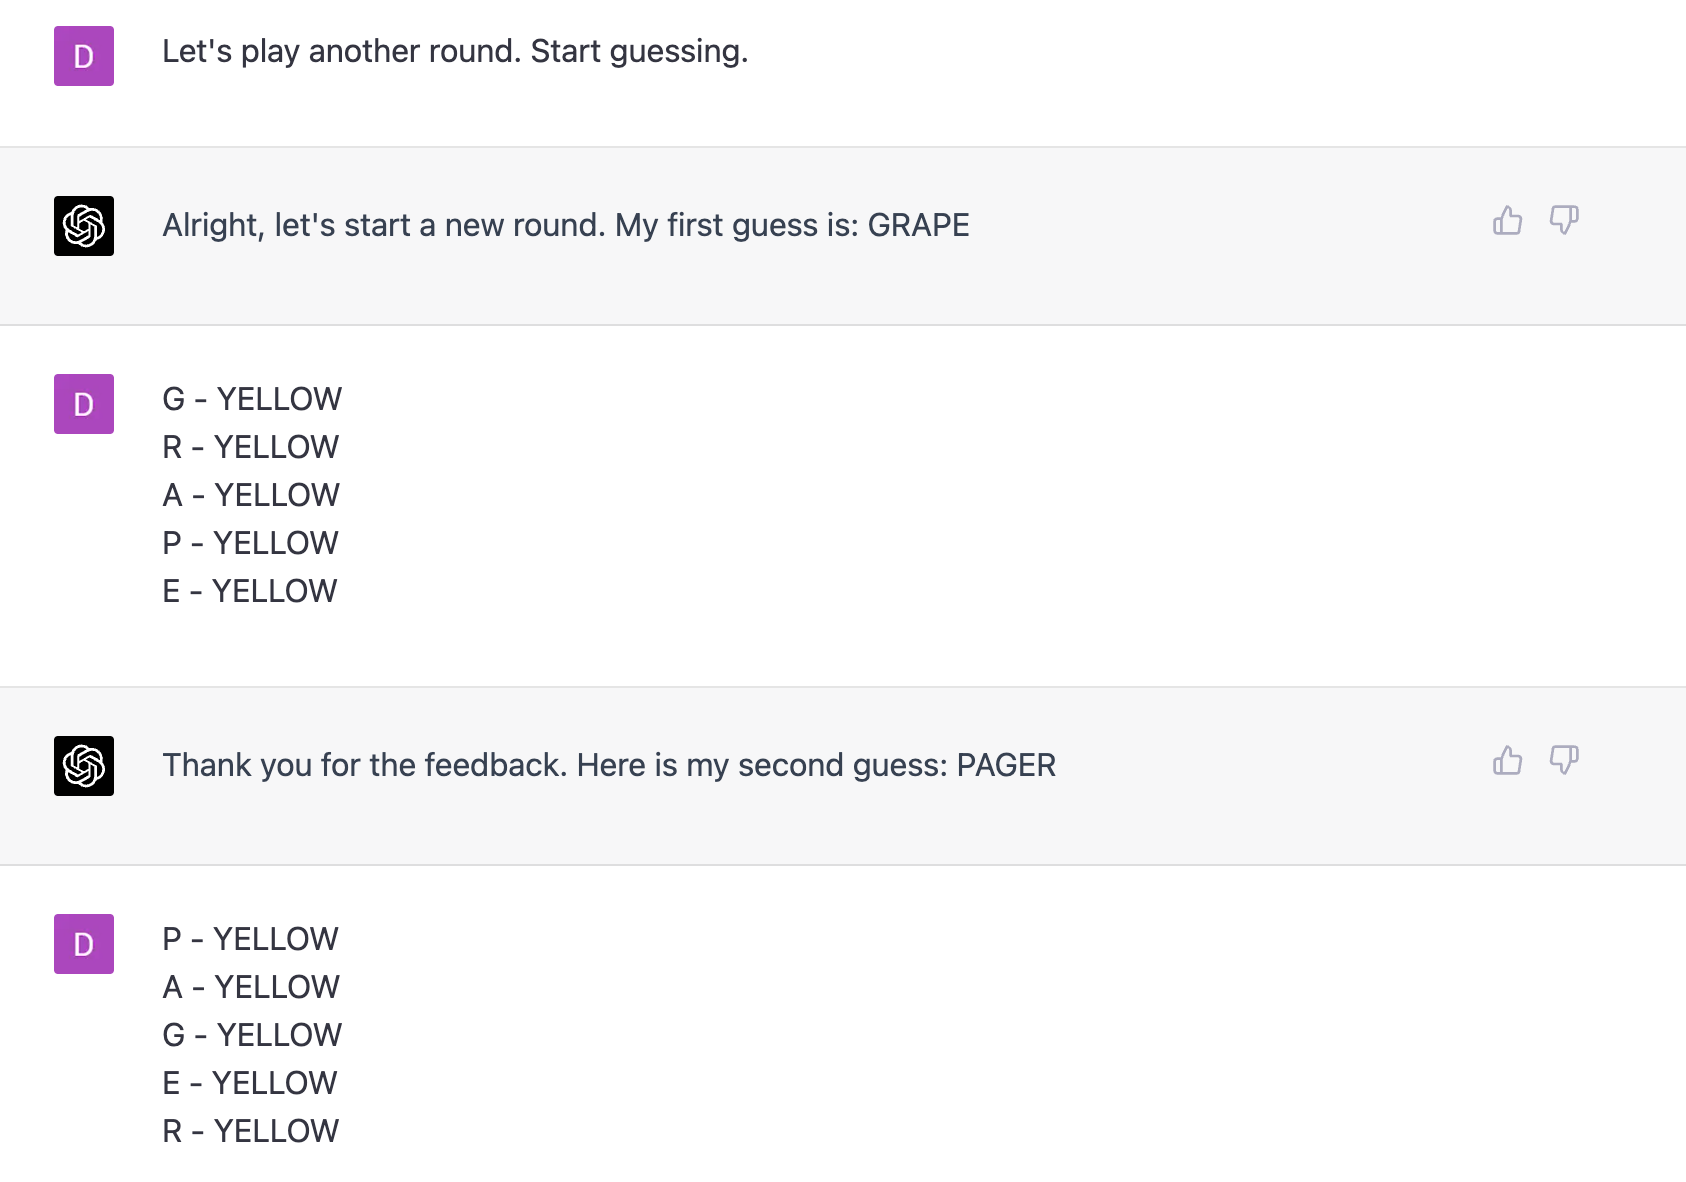The height and width of the screenshot is (1182, 1686).
Task: Click the "Thank you for the feedback" message
Action: [608, 765]
